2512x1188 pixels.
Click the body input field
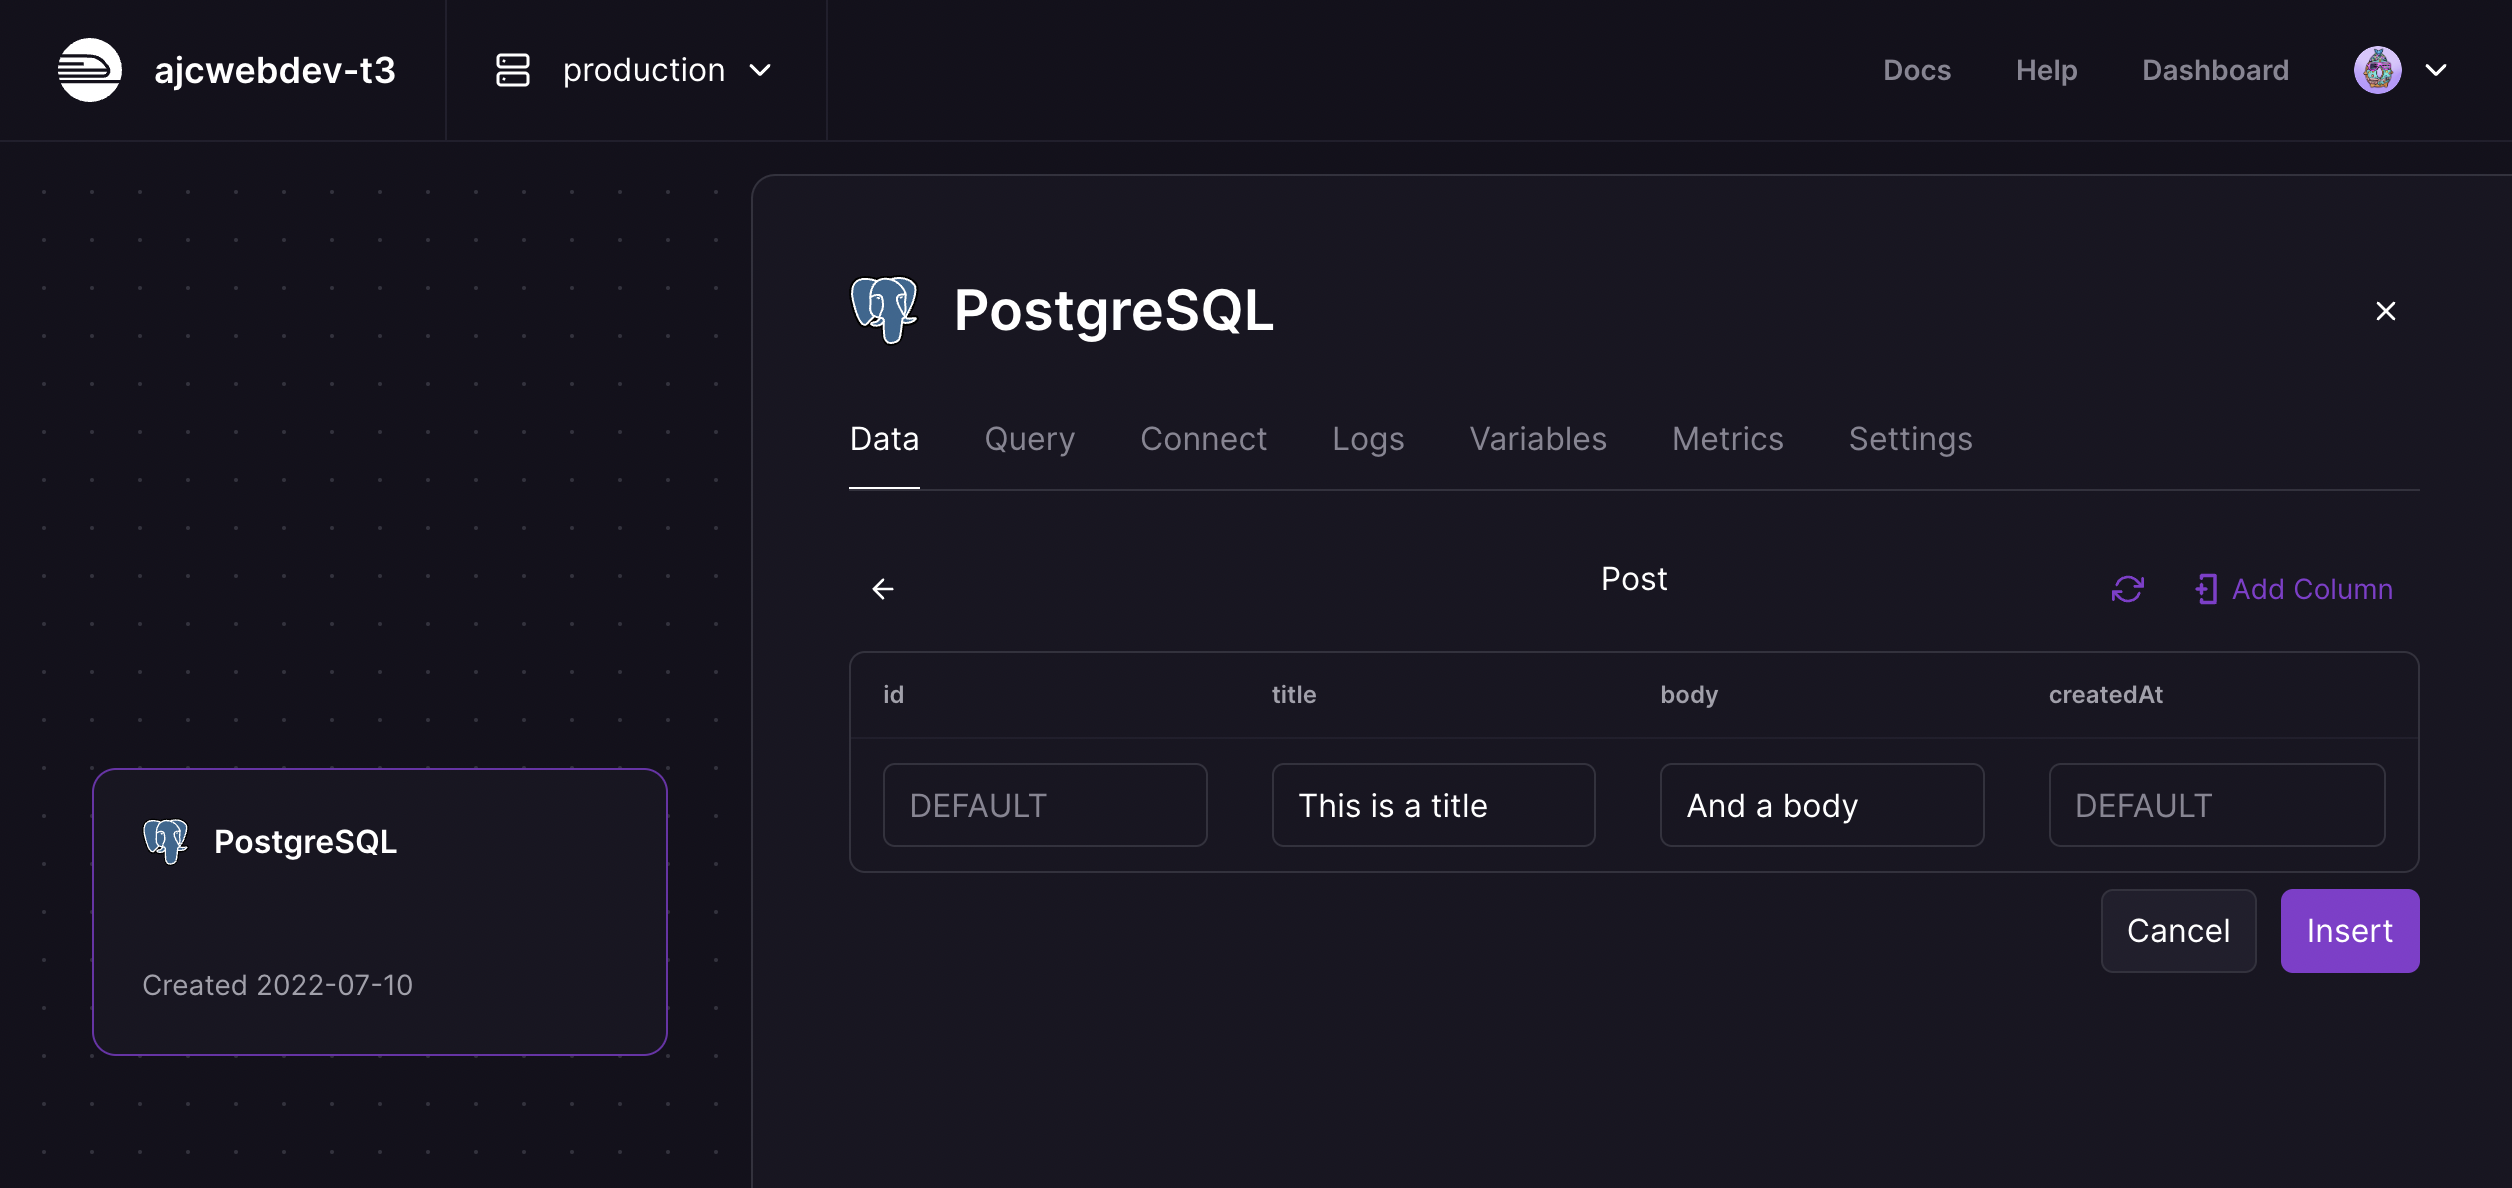1822,805
